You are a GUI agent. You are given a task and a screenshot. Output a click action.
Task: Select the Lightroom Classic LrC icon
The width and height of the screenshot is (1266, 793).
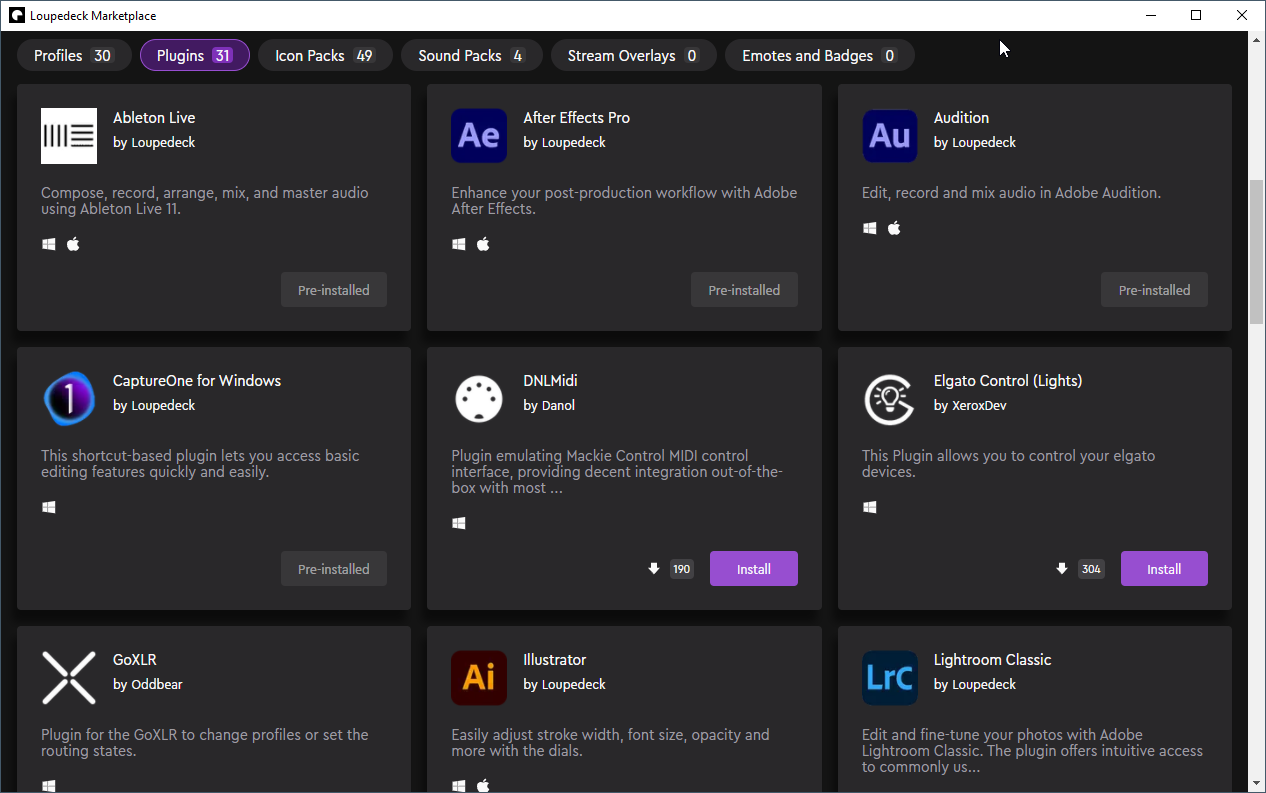(x=890, y=678)
